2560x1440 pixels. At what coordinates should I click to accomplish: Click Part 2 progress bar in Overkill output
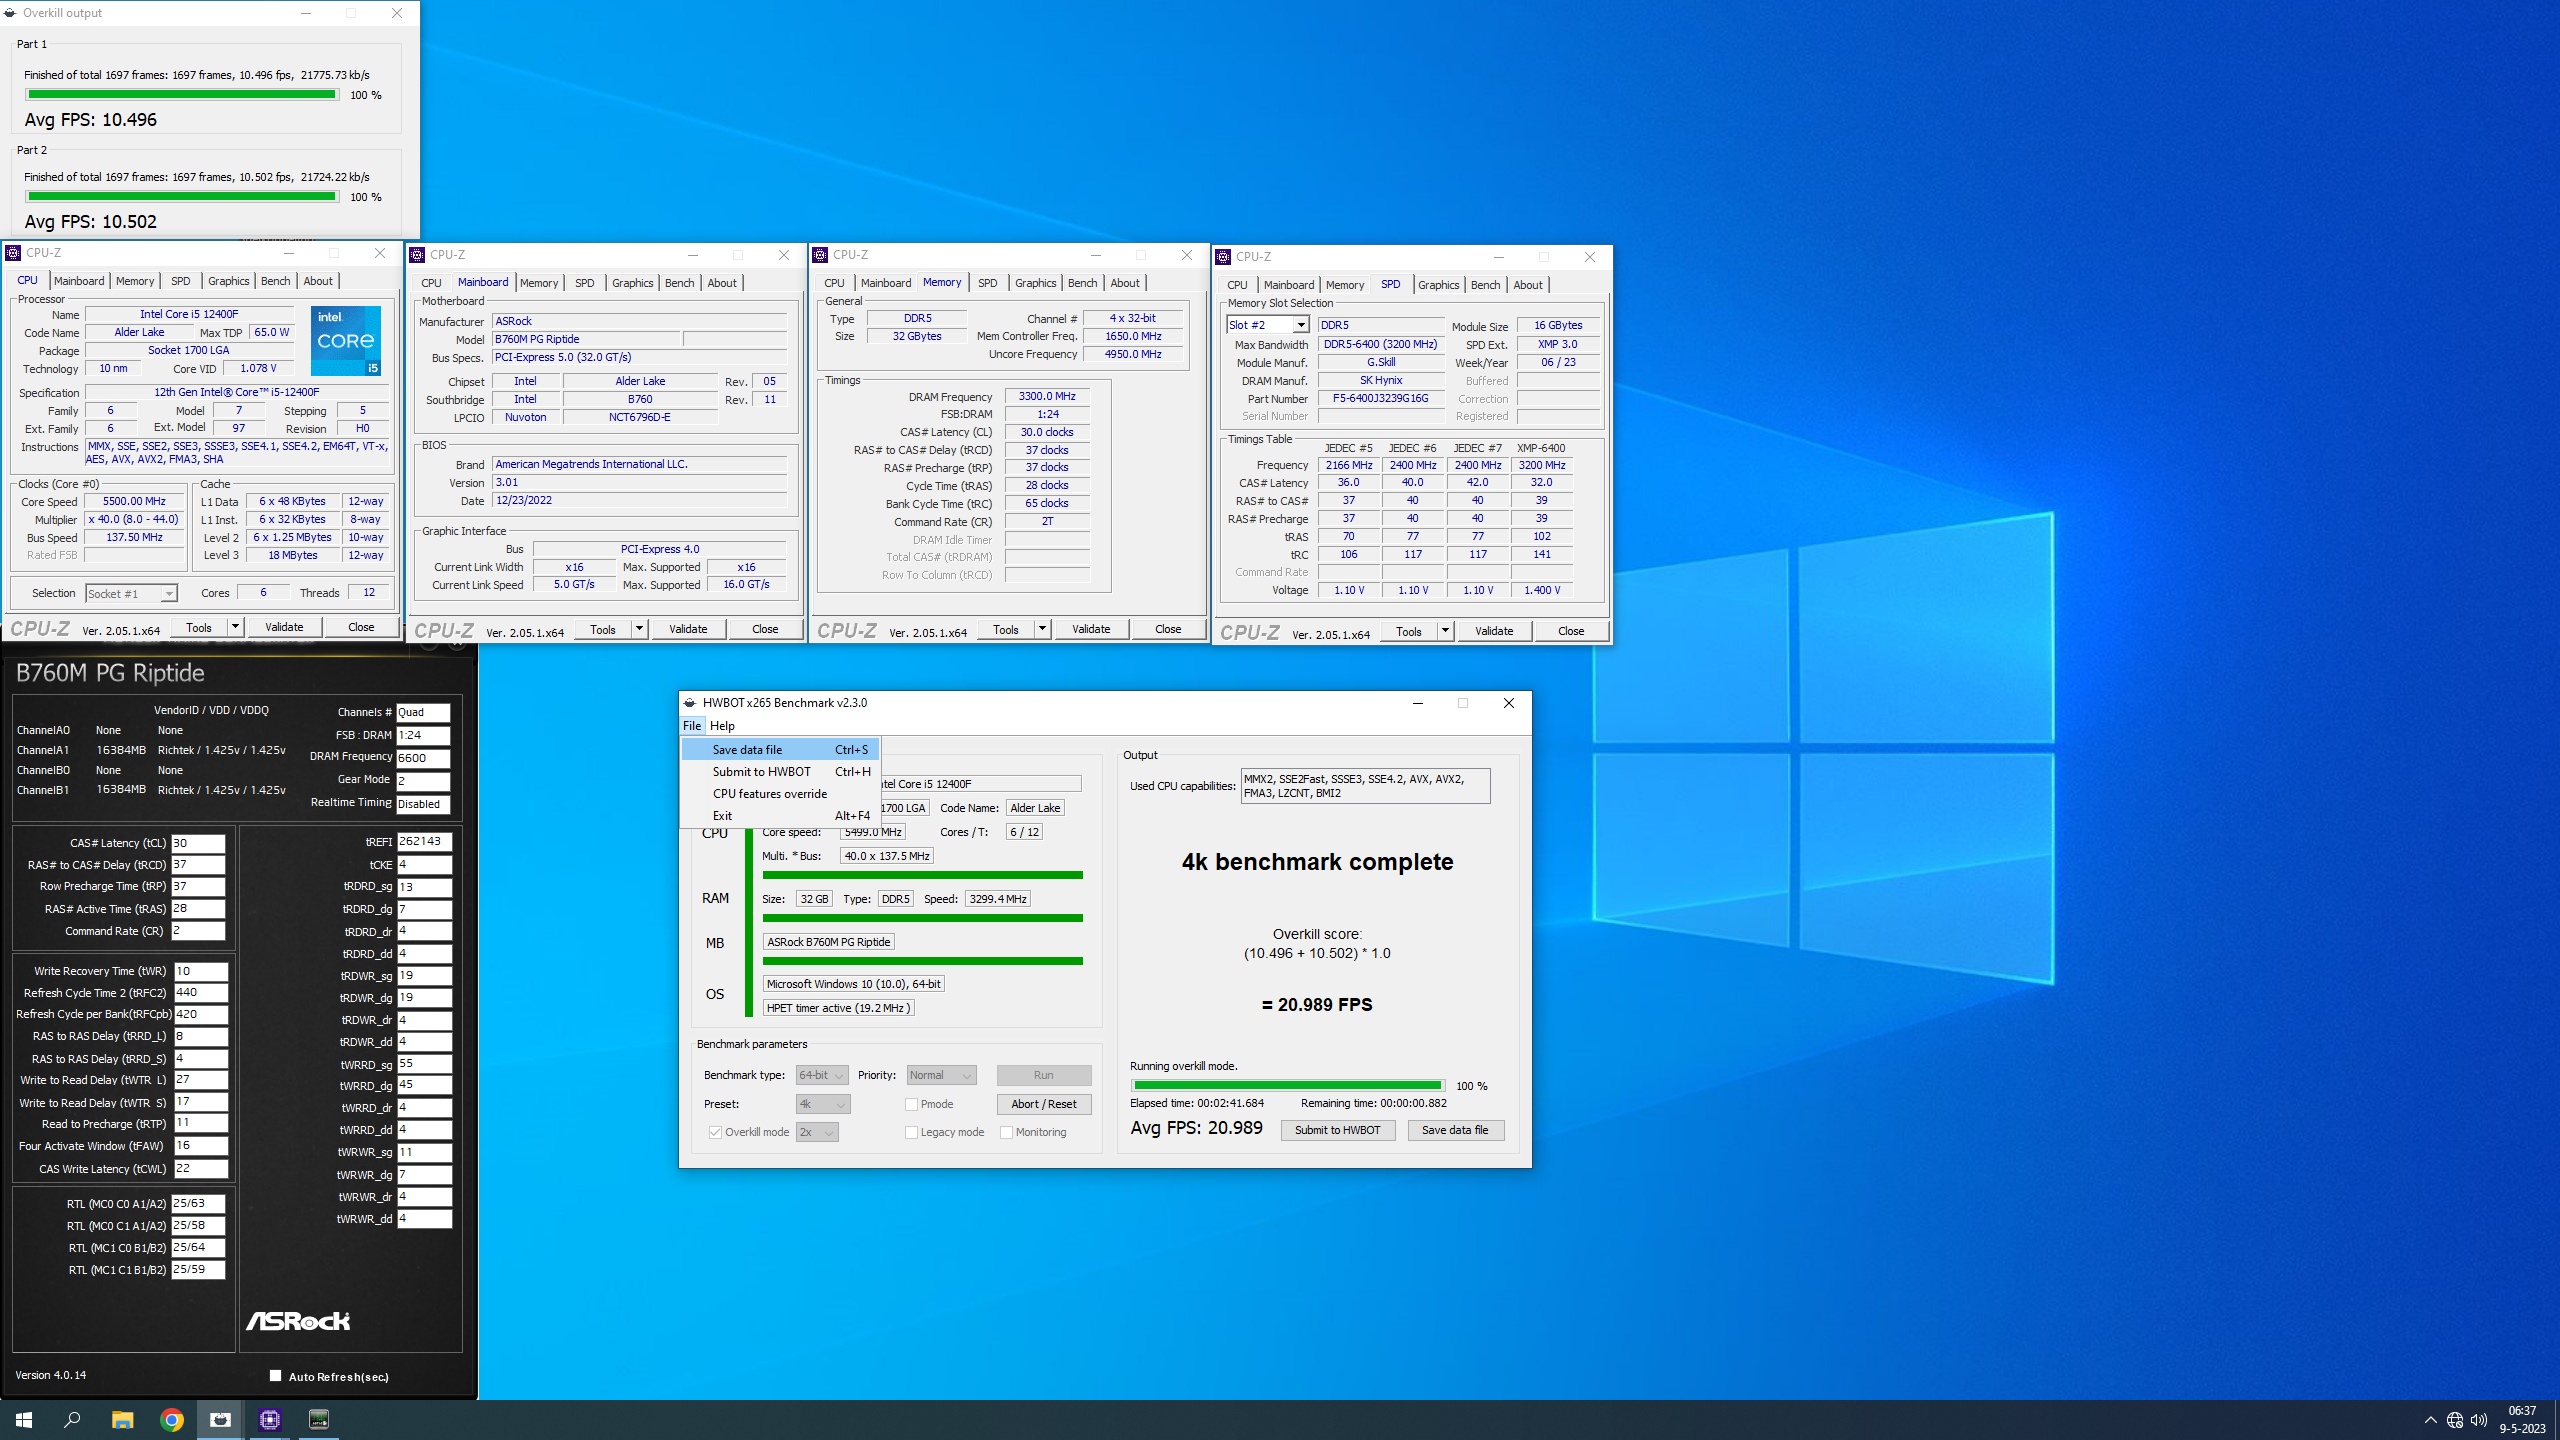click(182, 197)
